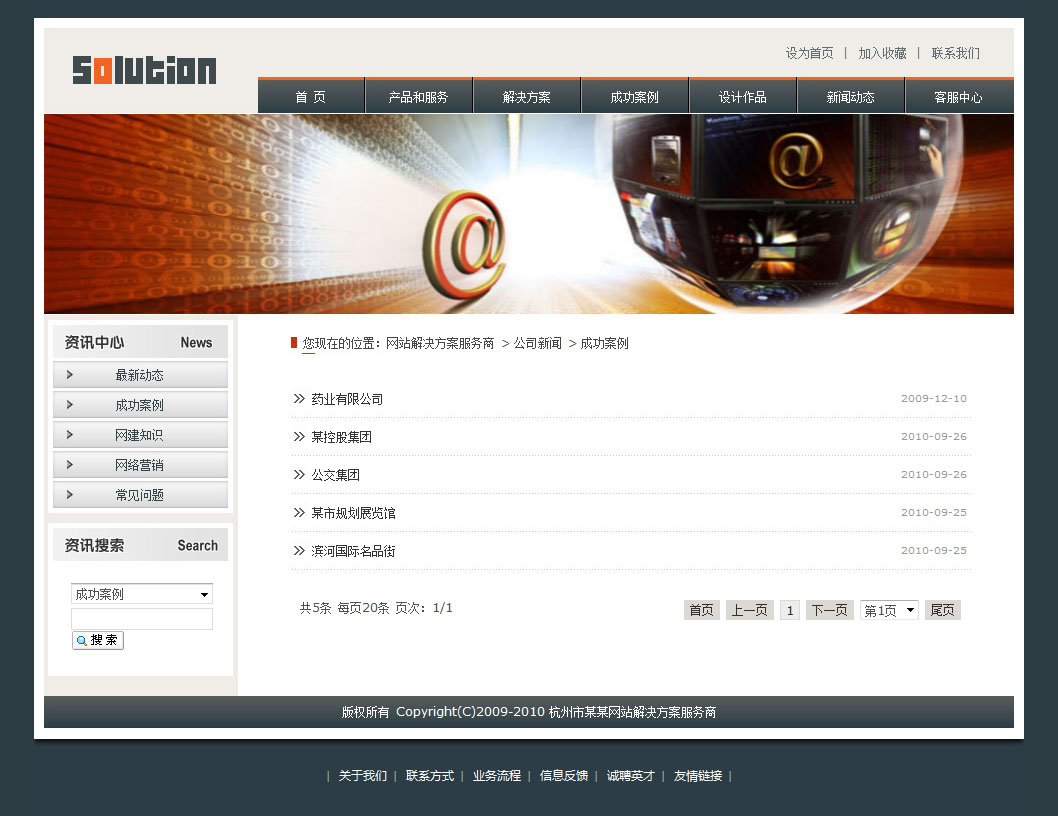Image resolution: width=1058 pixels, height=816 pixels.
Task: Open 联系方式 in the footer links
Action: tap(429, 776)
